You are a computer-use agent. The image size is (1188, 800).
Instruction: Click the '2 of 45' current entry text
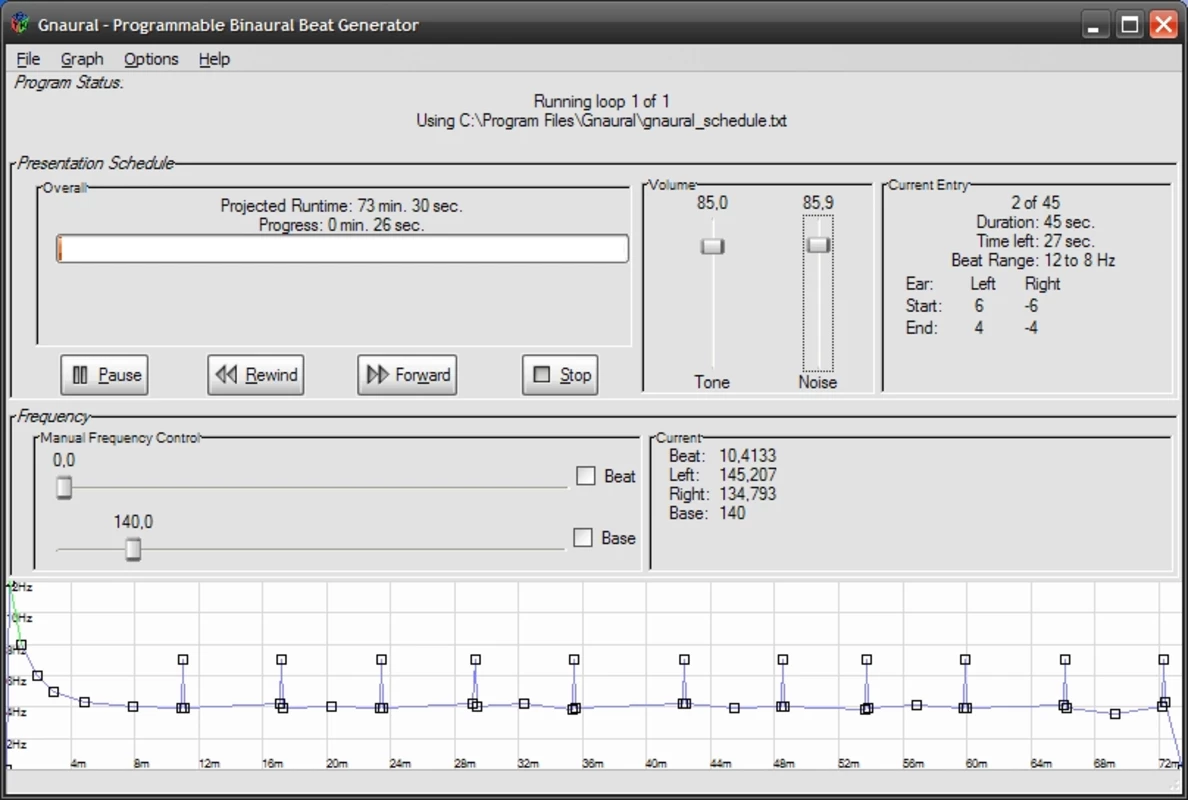click(x=1035, y=202)
